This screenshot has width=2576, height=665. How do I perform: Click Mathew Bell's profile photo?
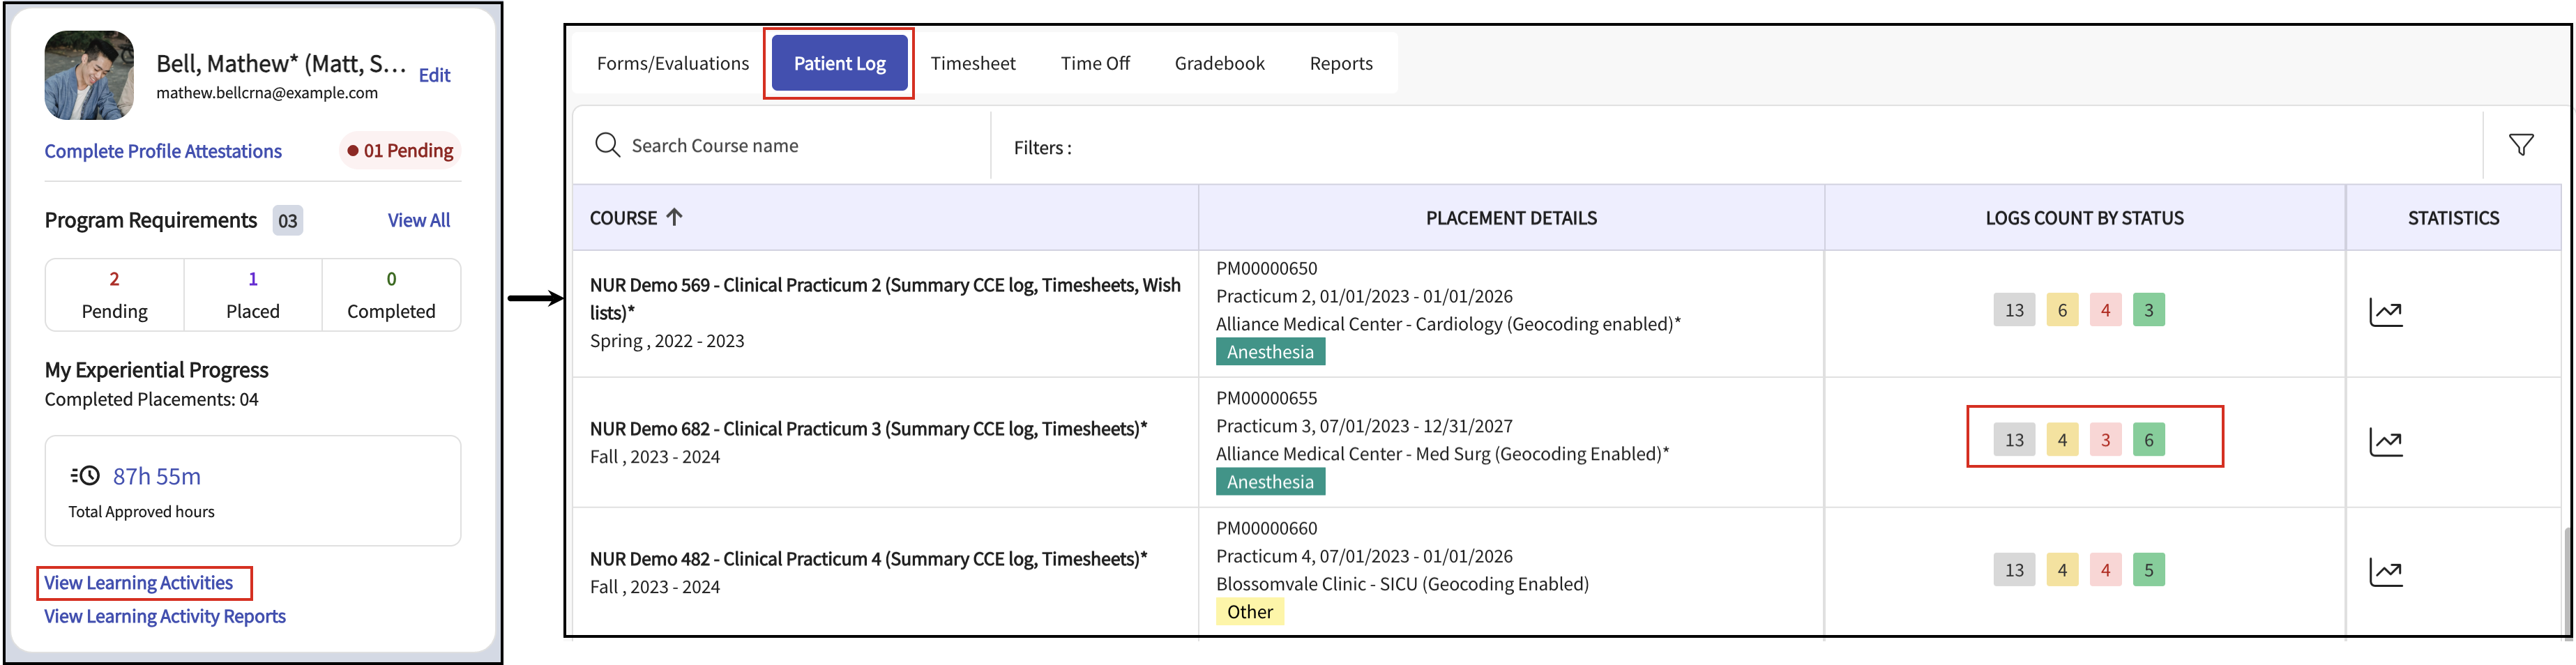pyautogui.click(x=89, y=75)
